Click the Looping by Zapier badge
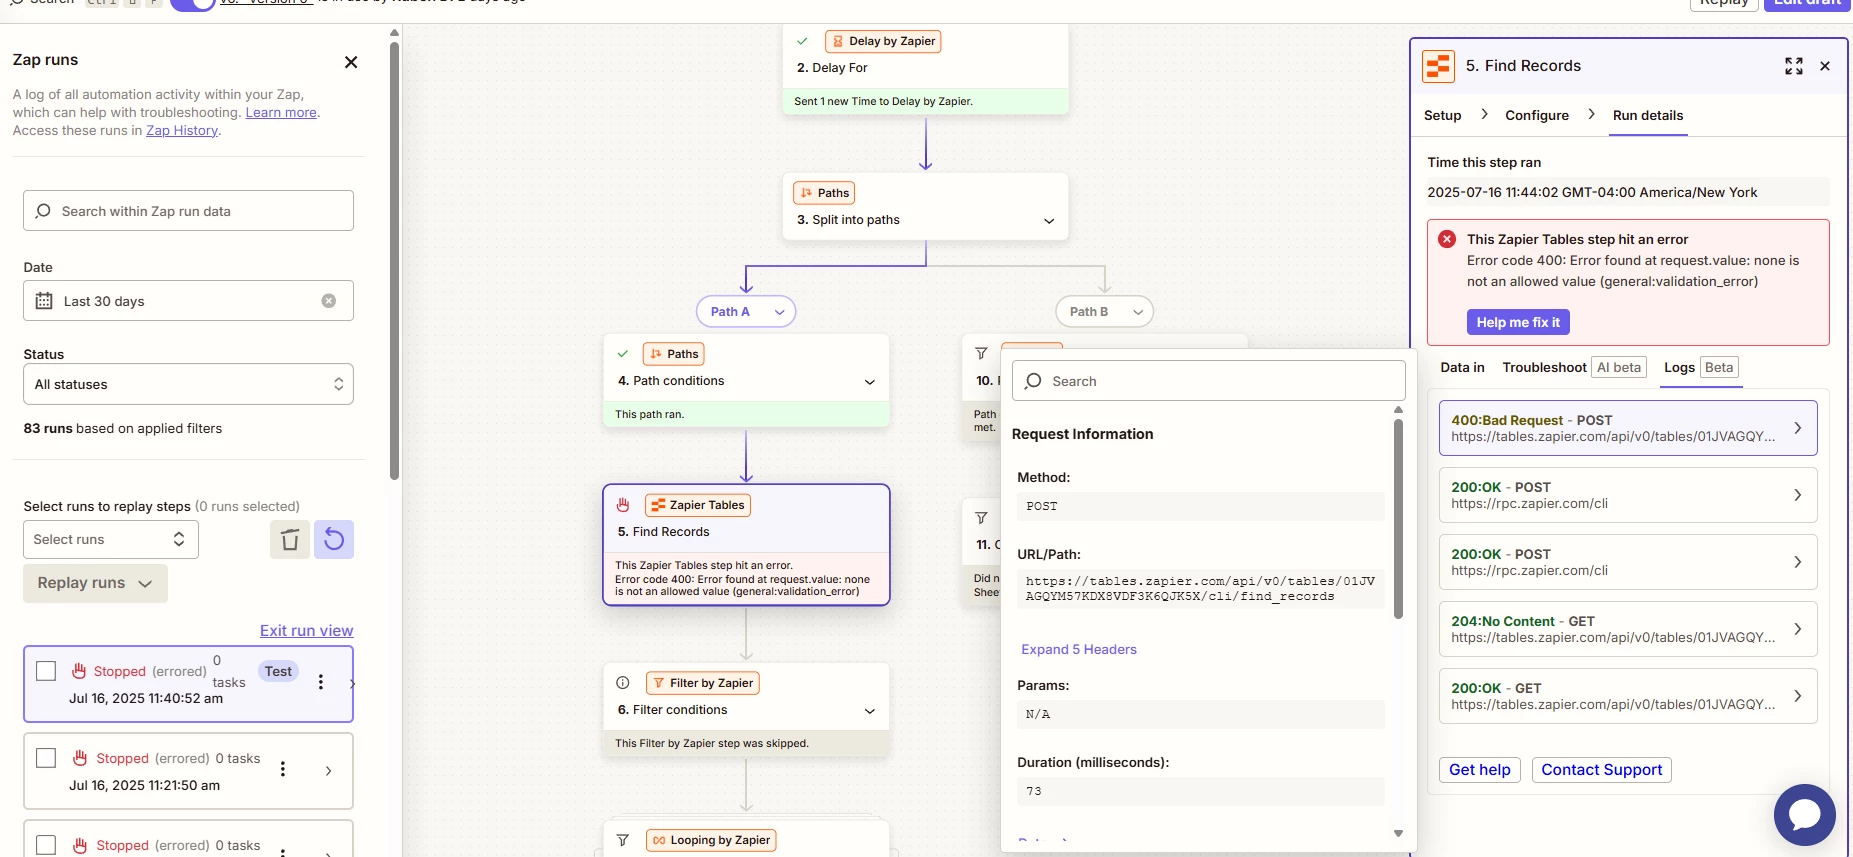This screenshot has height=857, width=1853. (x=711, y=840)
